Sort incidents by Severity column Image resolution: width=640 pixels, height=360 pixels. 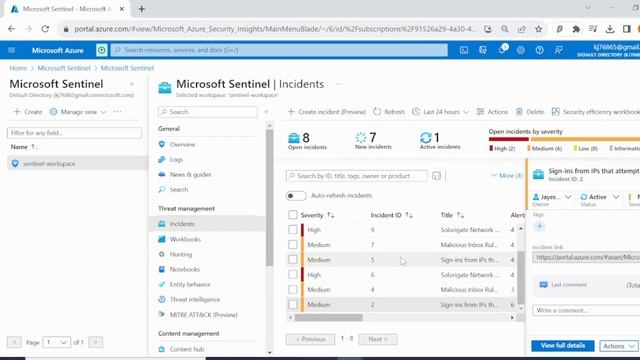(x=317, y=215)
